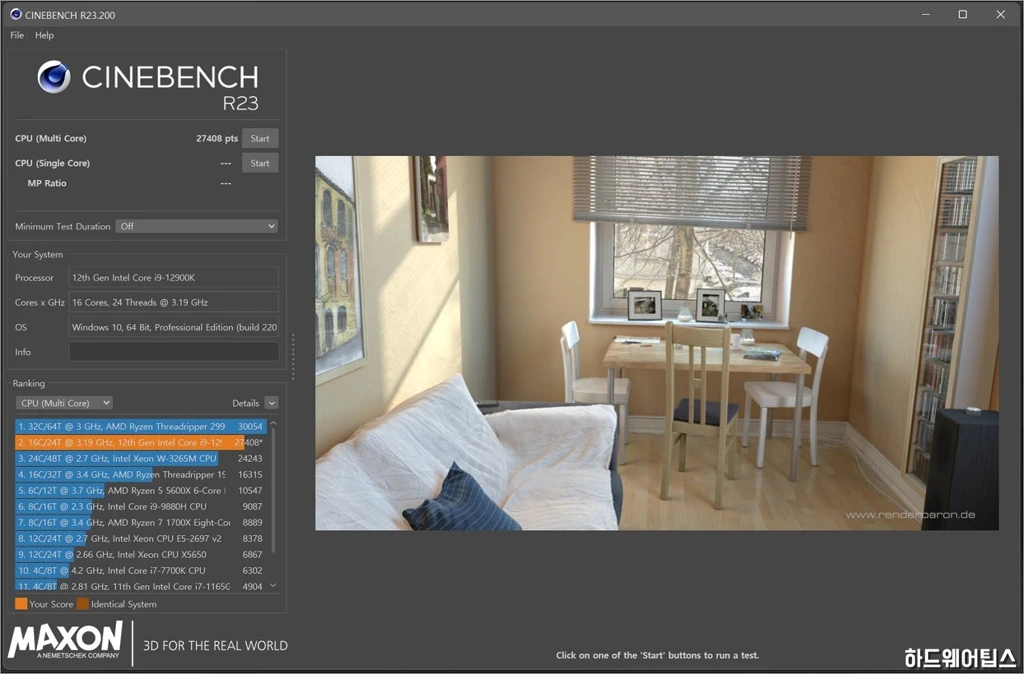
Task: Click the empty Info input field
Action: (x=174, y=352)
